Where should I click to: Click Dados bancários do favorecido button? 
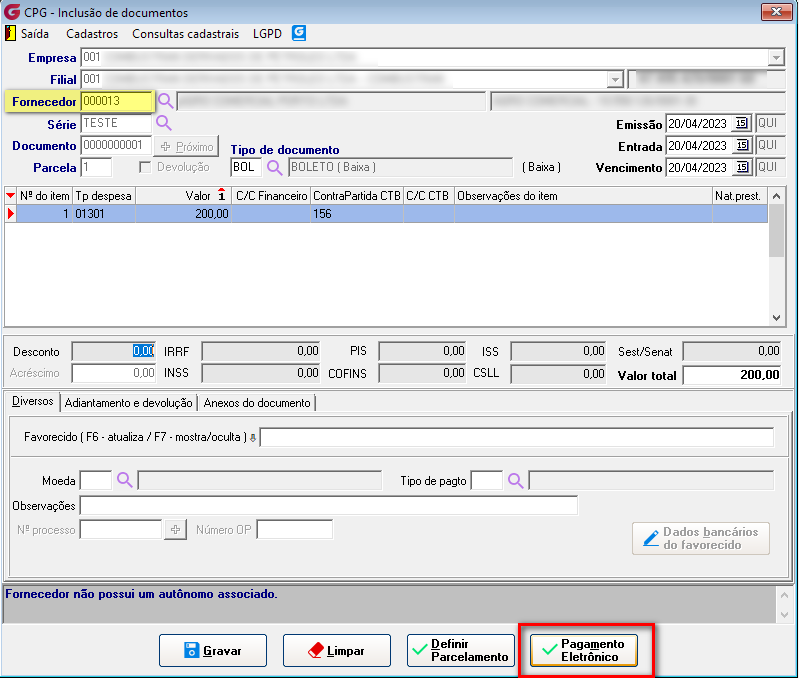[x=701, y=538]
